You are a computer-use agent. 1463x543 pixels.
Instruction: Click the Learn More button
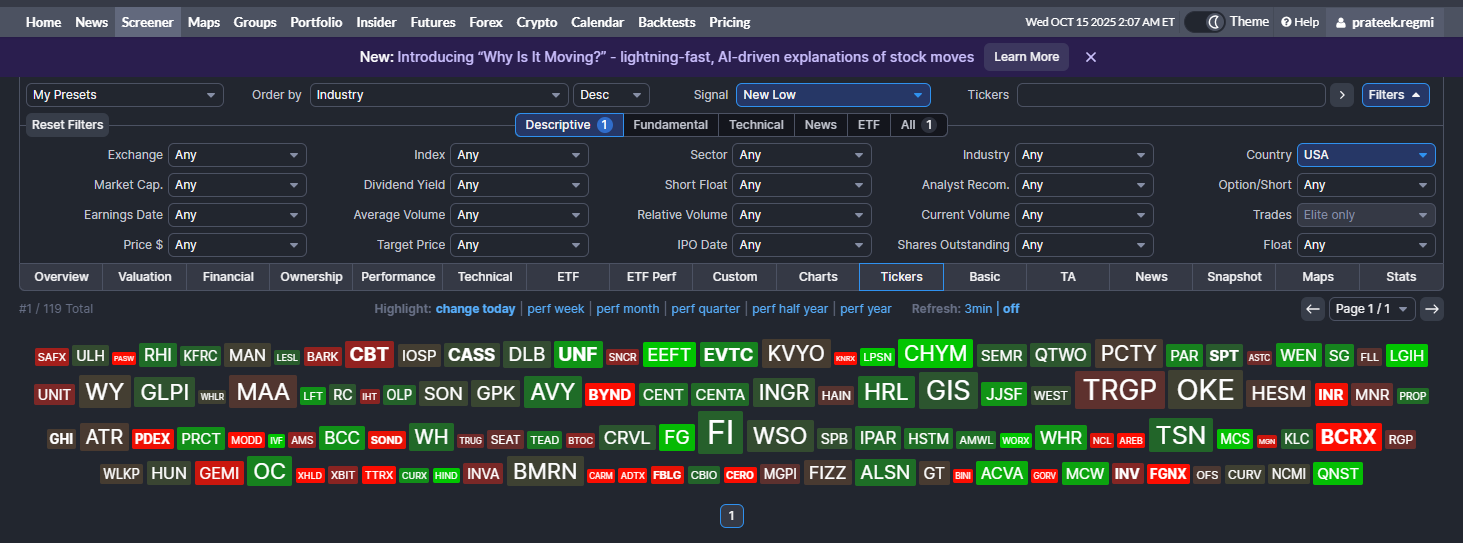(x=1026, y=57)
